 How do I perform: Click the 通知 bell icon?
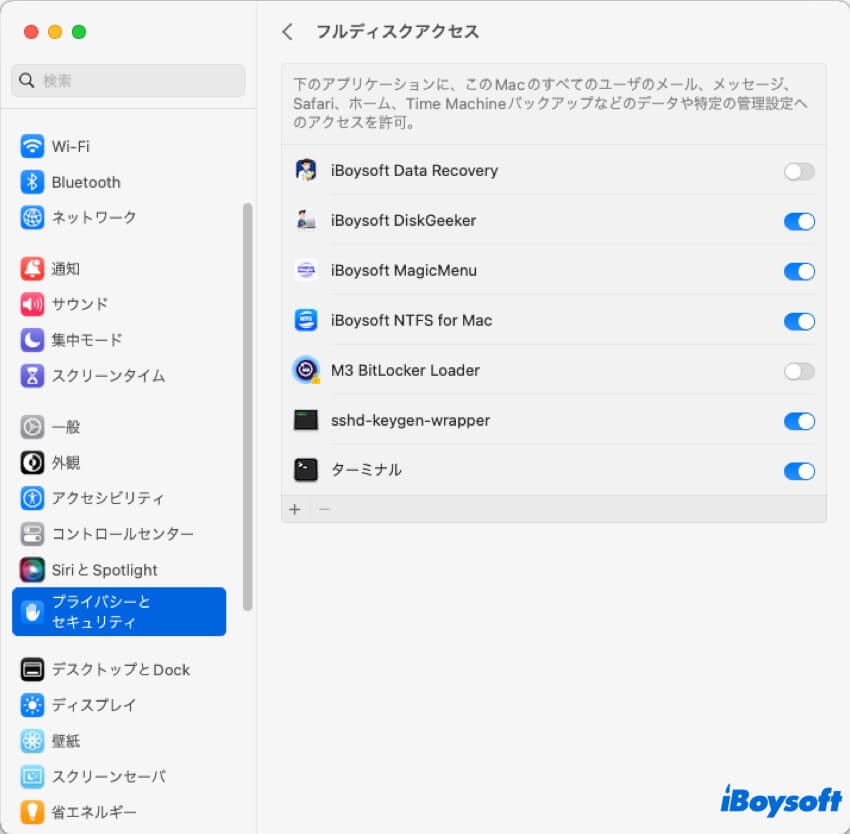[32, 268]
